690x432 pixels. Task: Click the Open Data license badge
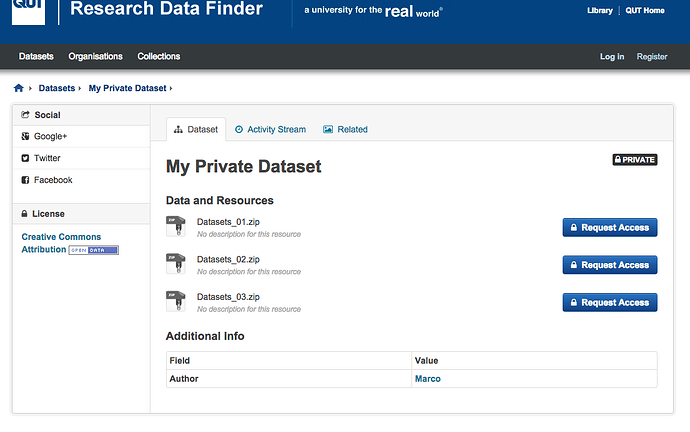tap(93, 250)
